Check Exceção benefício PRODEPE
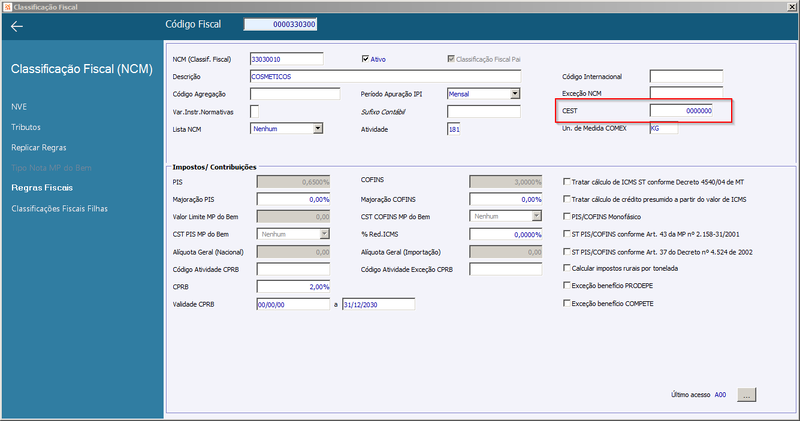Viewport: 800px width, 421px height. pyautogui.click(x=566, y=285)
